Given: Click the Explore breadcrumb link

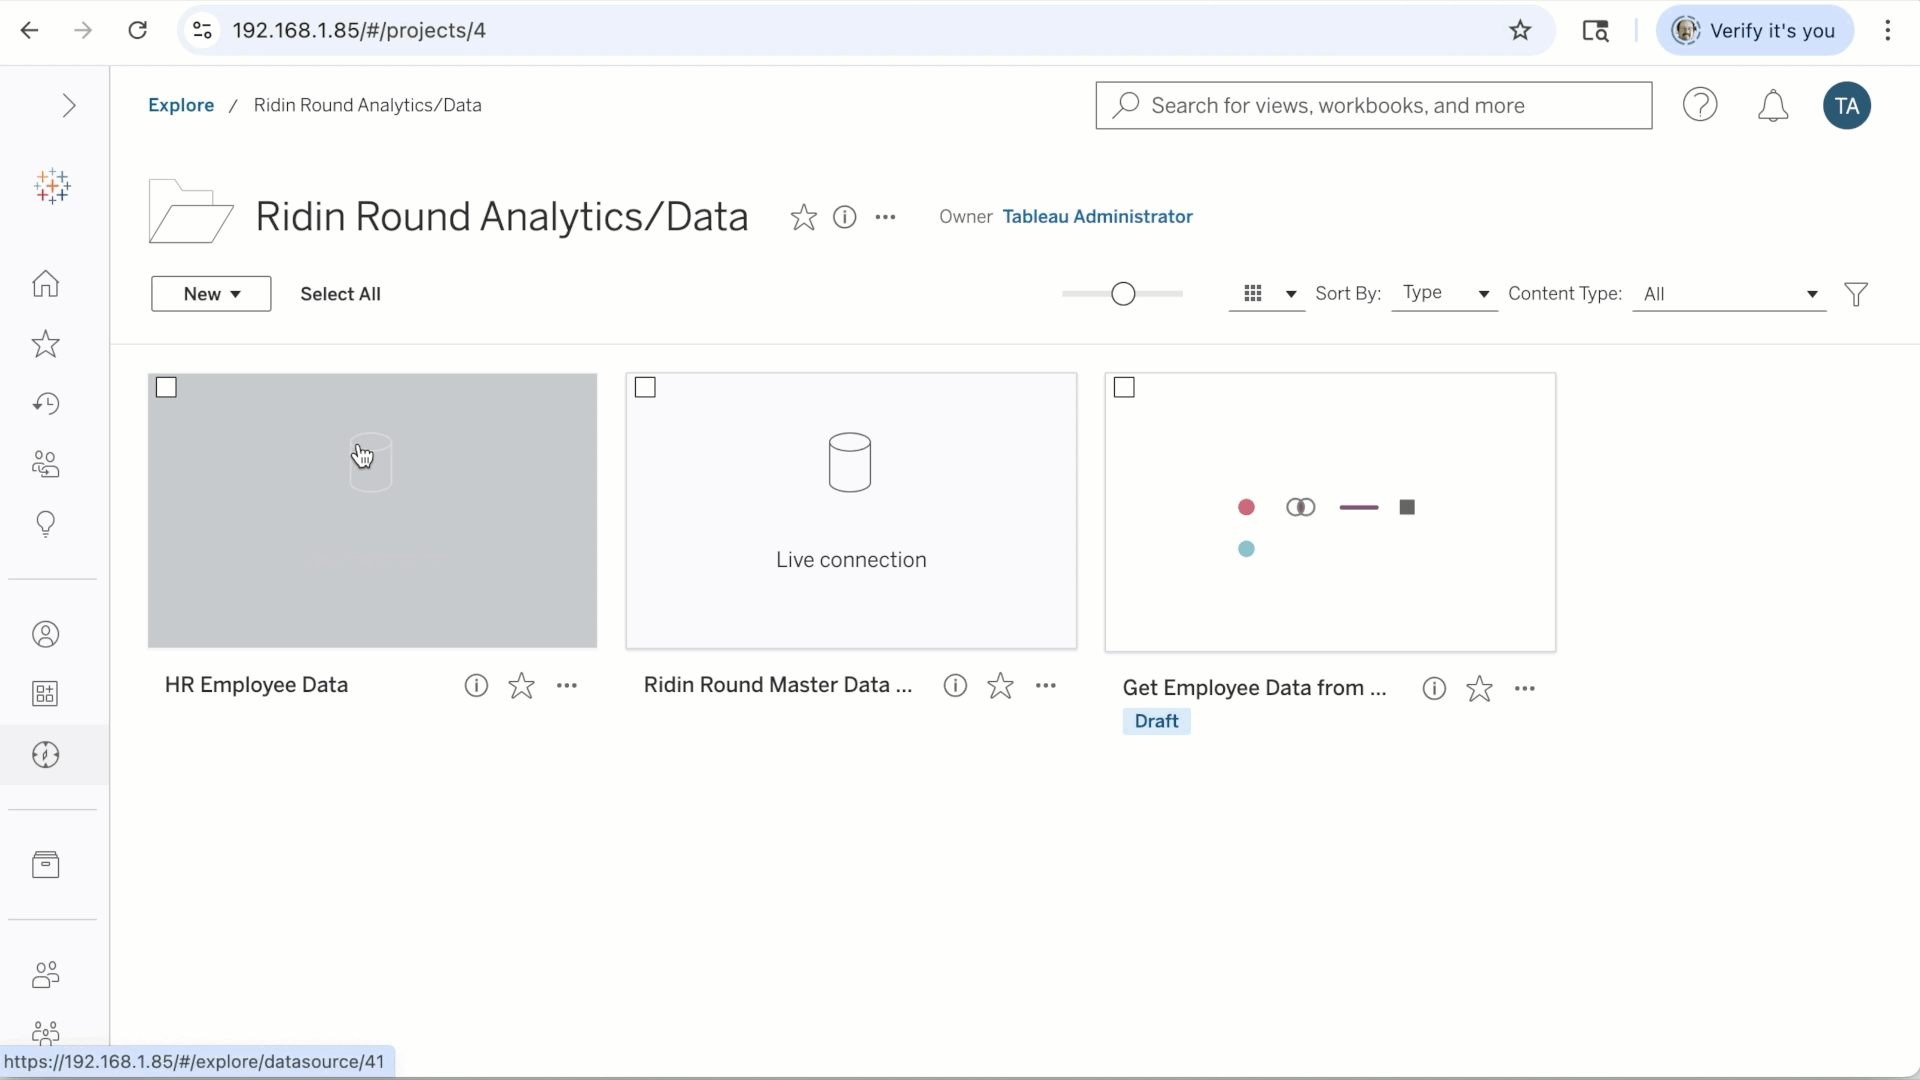Looking at the screenshot, I should pyautogui.click(x=181, y=105).
